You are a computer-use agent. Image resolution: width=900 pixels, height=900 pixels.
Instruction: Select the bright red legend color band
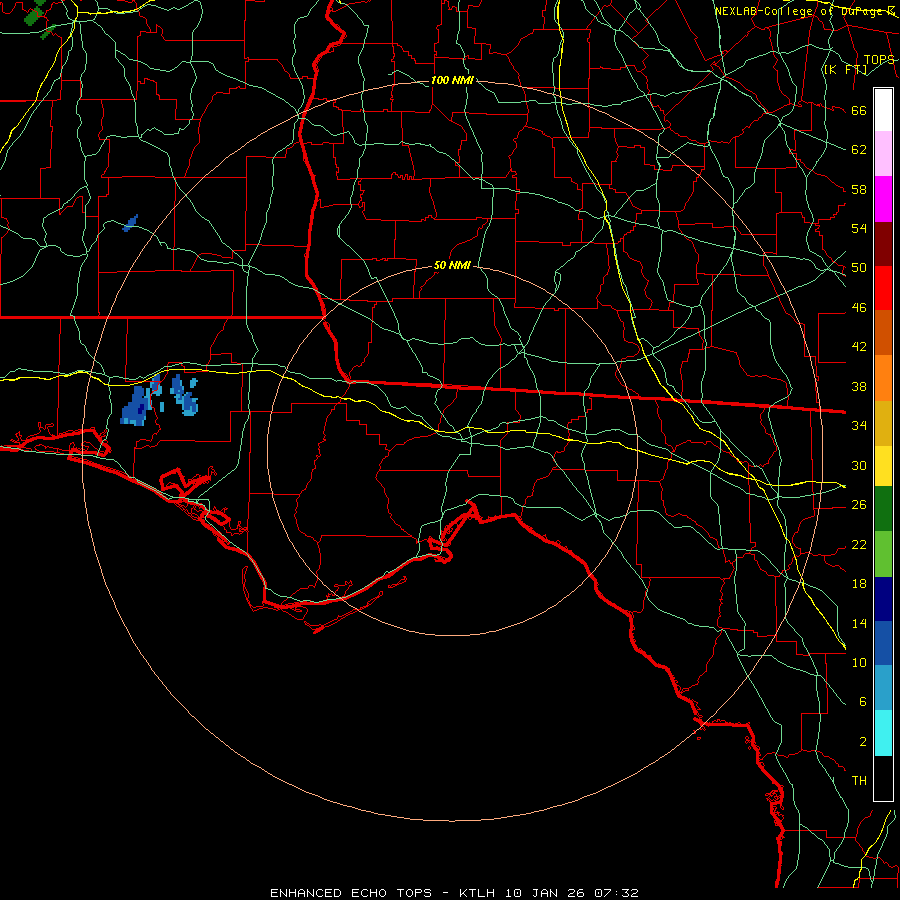(883, 288)
